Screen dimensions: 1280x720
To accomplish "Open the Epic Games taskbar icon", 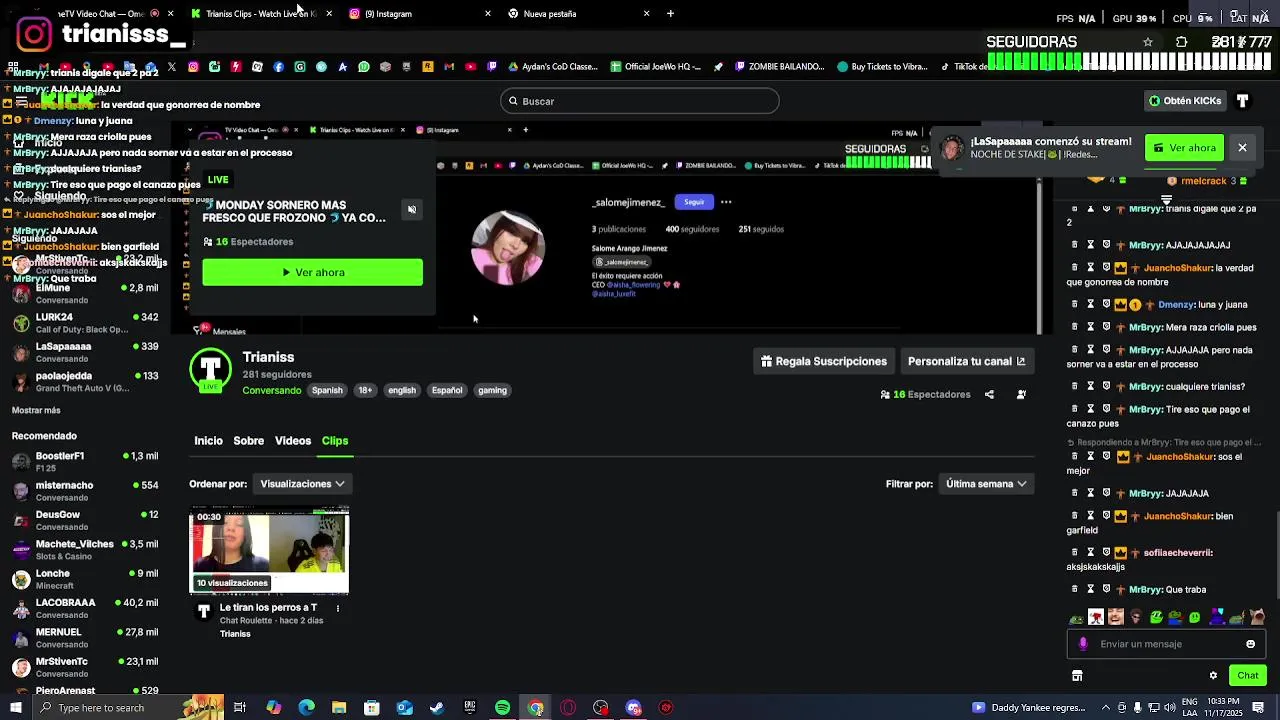I will [x=470, y=708].
